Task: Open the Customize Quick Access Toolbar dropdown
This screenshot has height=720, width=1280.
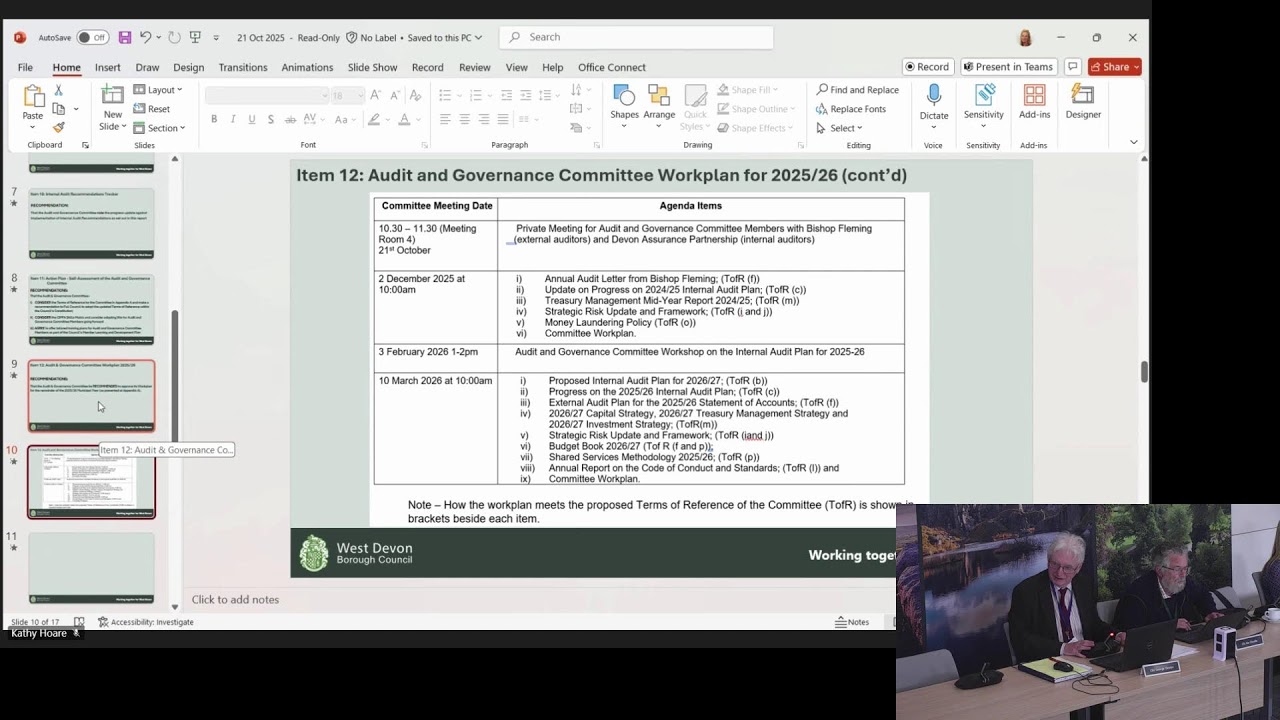Action: pyautogui.click(x=216, y=38)
